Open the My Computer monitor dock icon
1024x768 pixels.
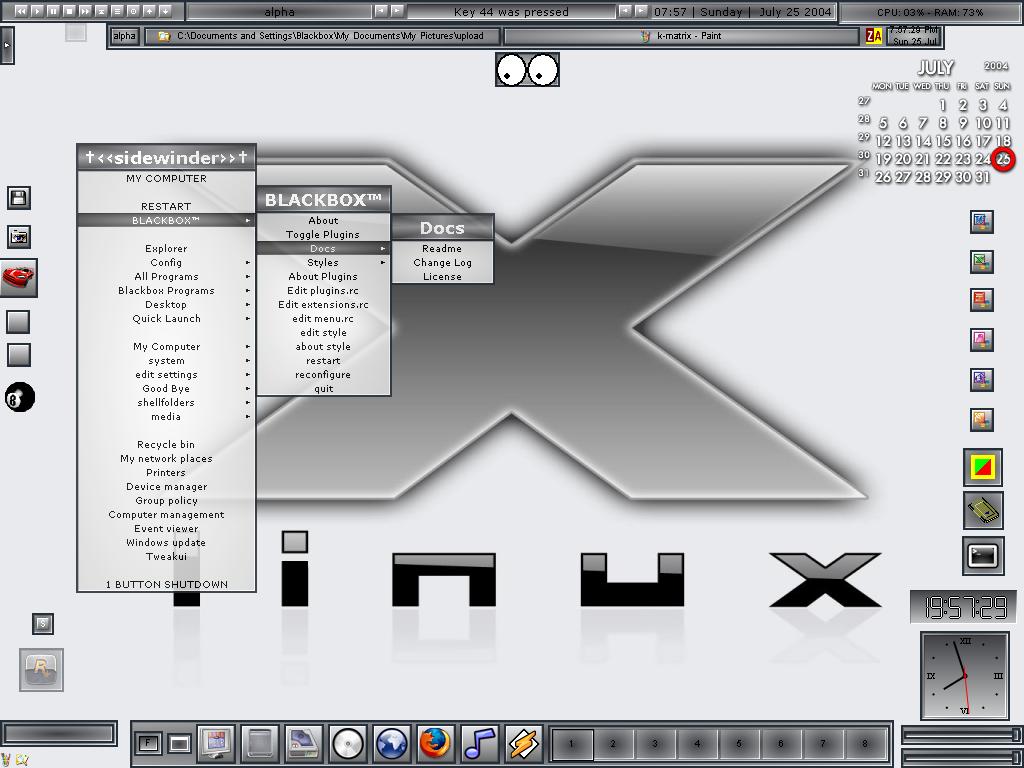216,743
